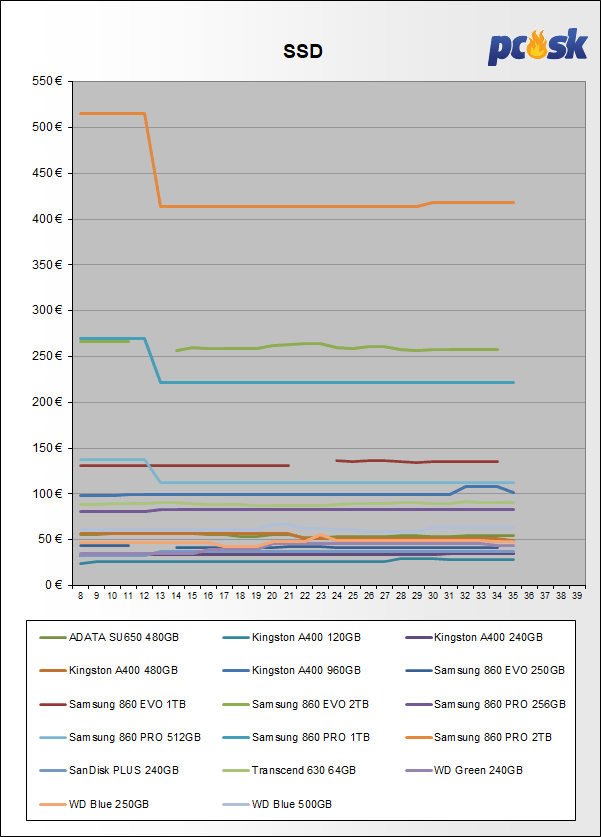Click the 0 € axis label
The width and height of the screenshot is (601, 837).
(53, 585)
